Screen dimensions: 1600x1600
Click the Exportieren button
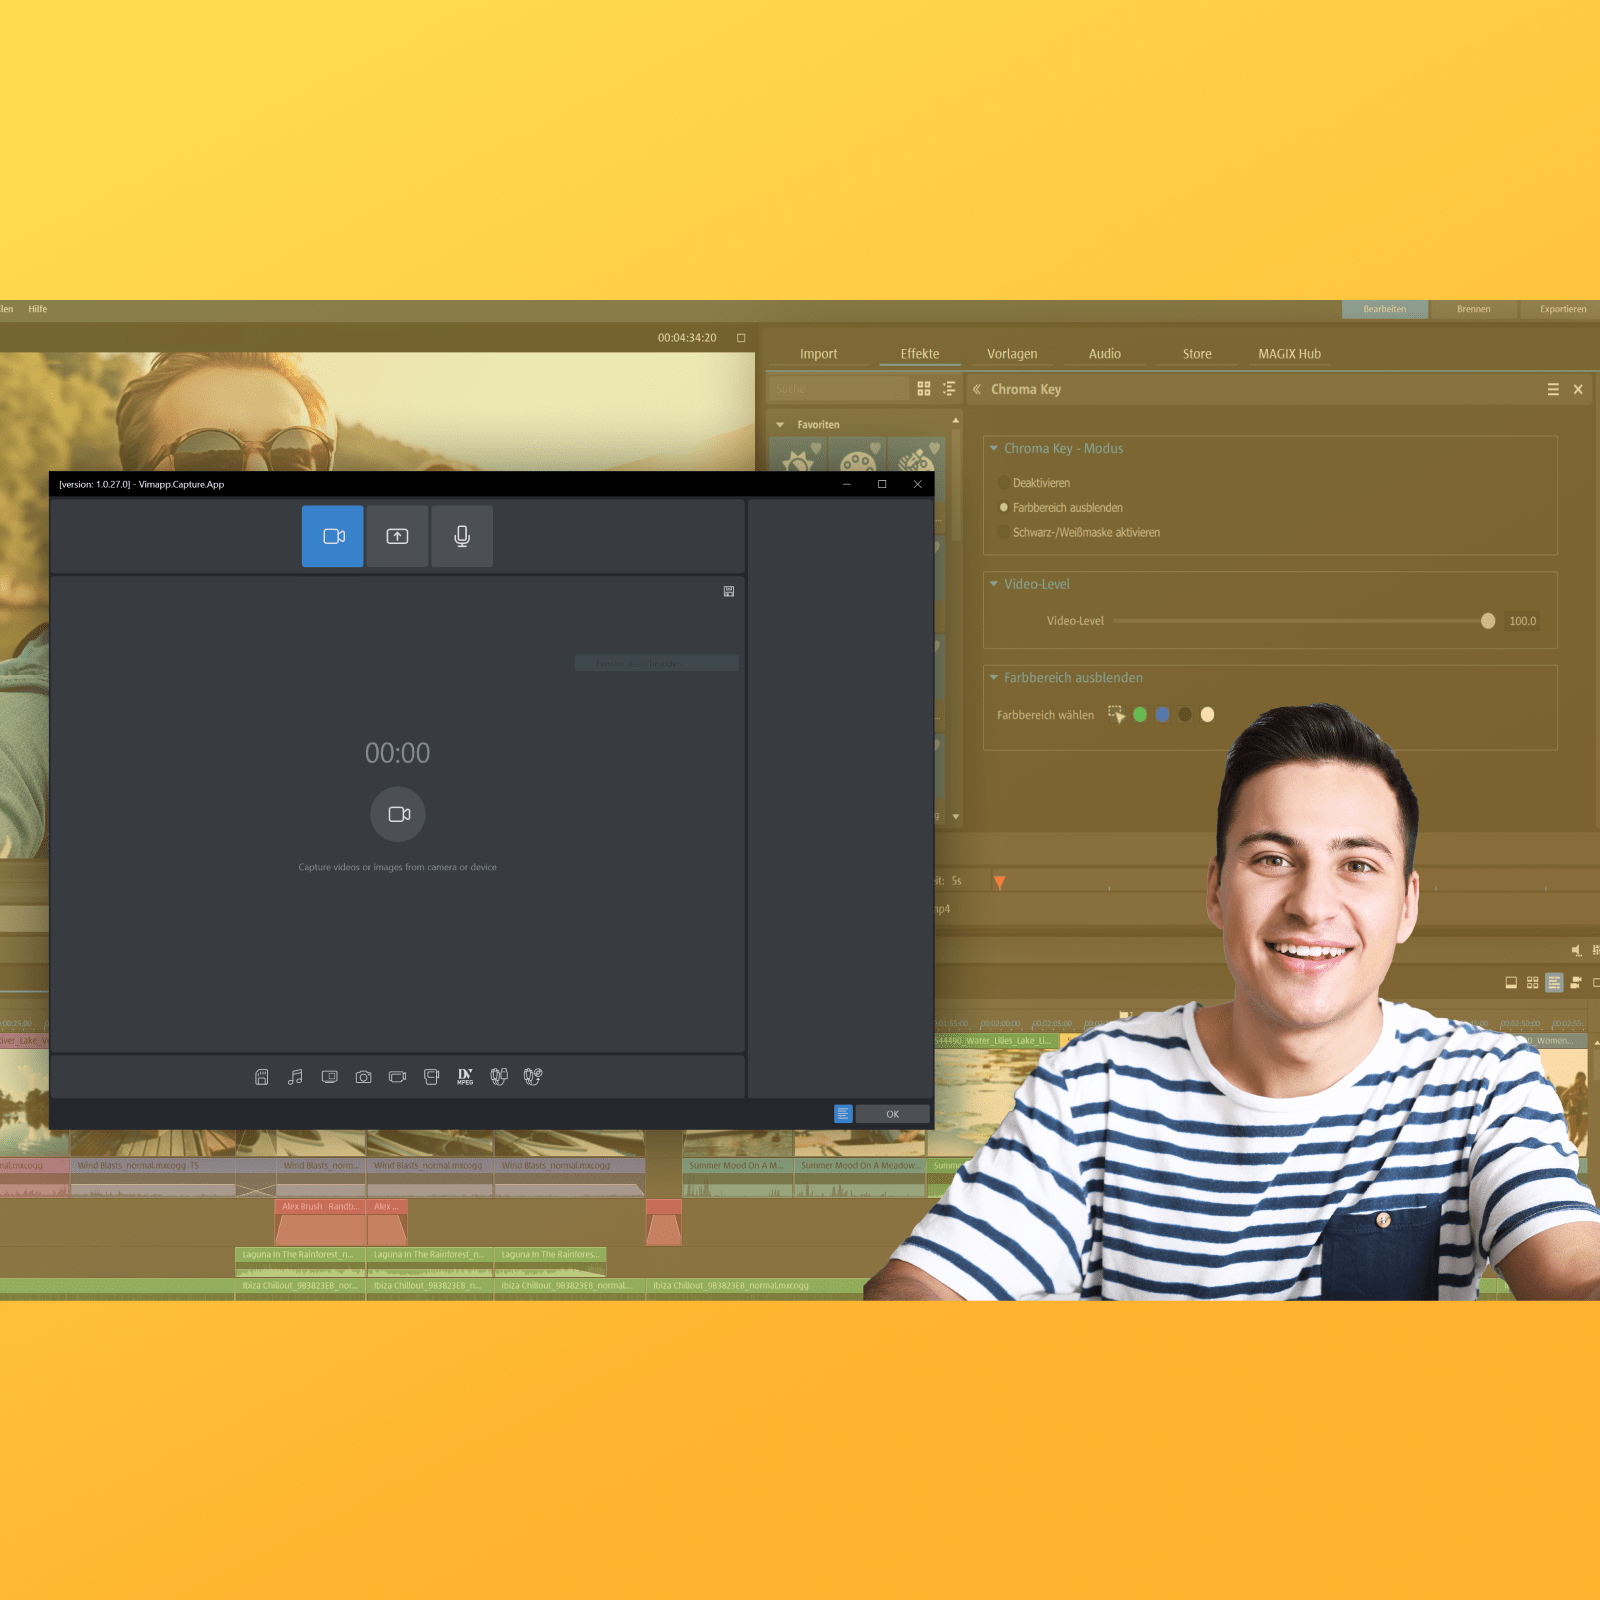pos(1562,310)
